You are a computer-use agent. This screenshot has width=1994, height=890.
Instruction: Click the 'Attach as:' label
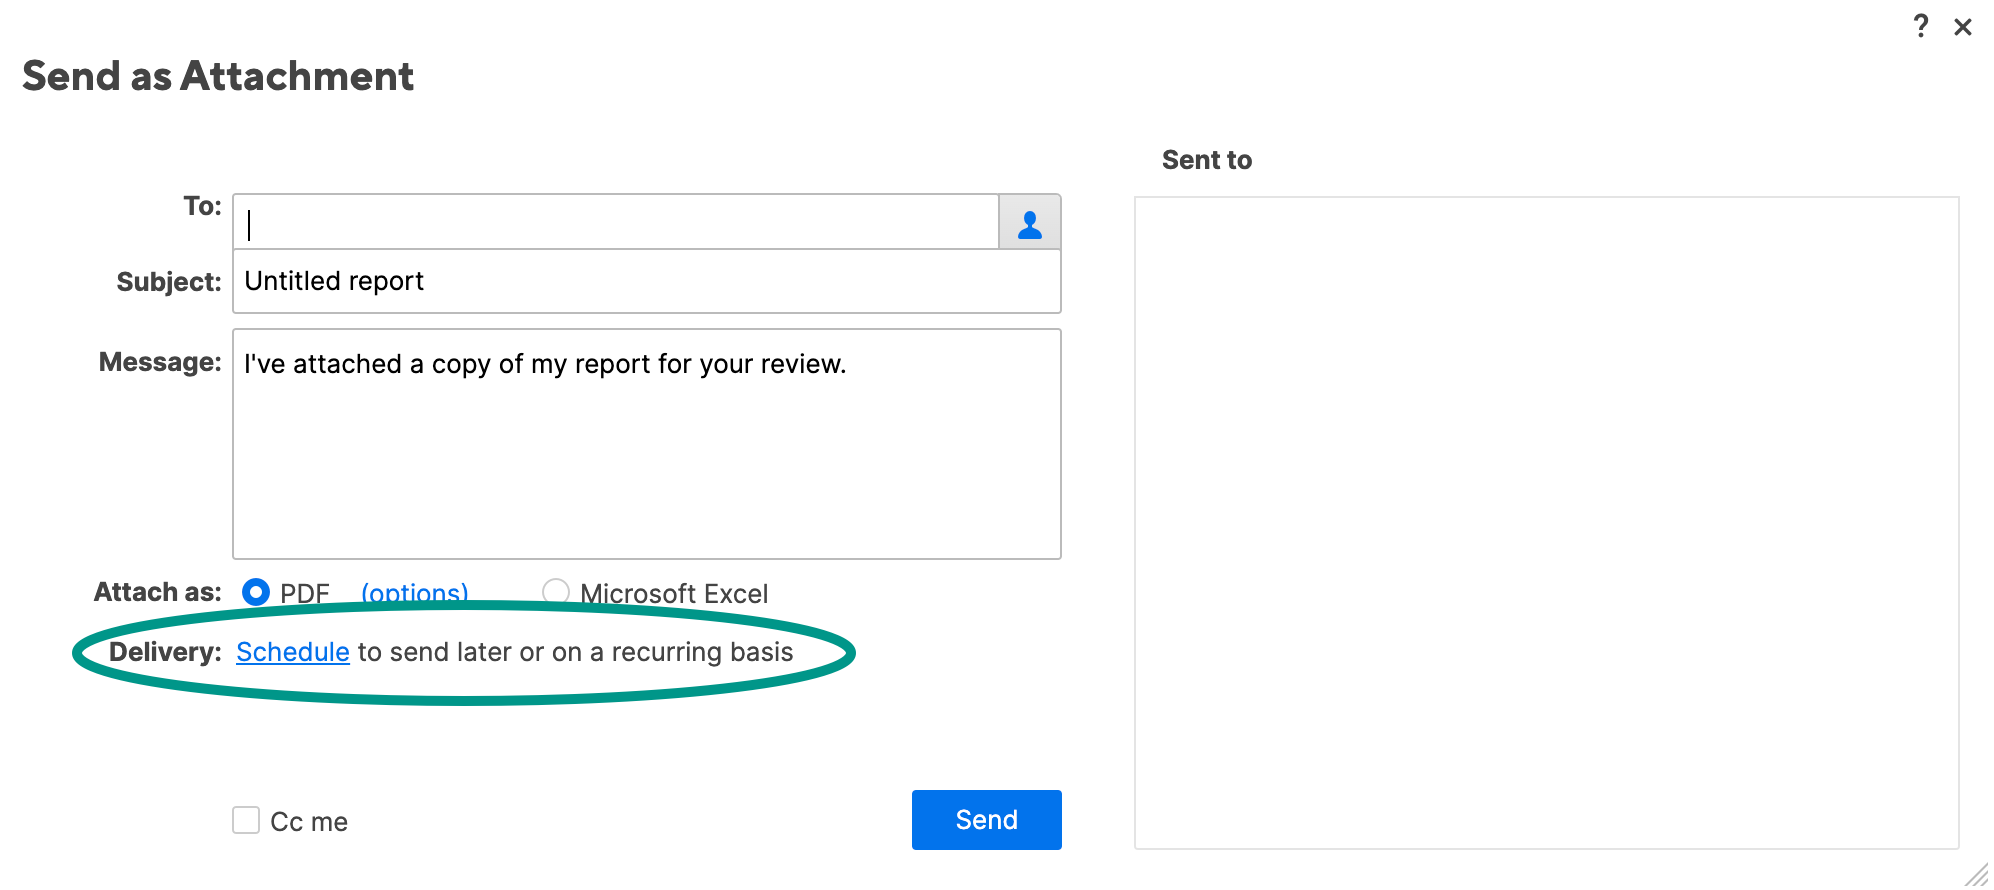[158, 592]
